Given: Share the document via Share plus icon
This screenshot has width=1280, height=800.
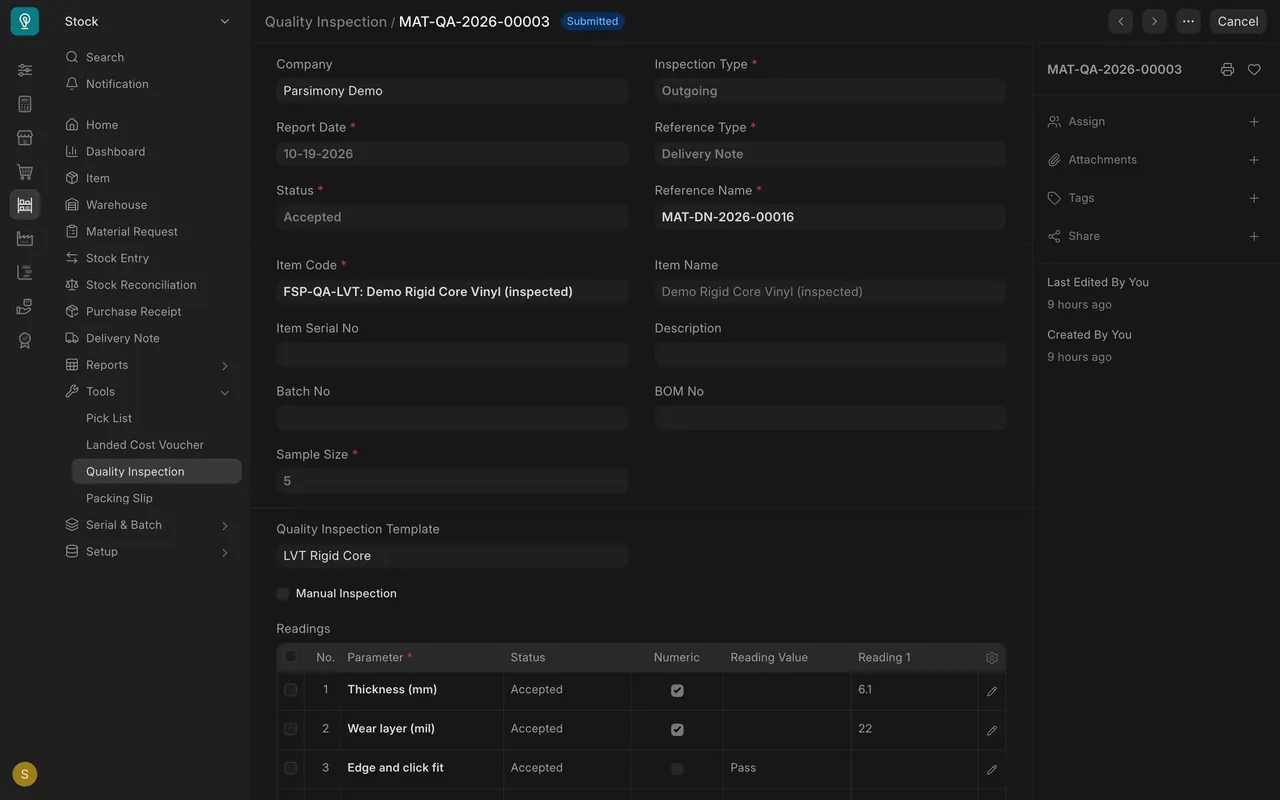Looking at the screenshot, I should [x=1254, y=236].
